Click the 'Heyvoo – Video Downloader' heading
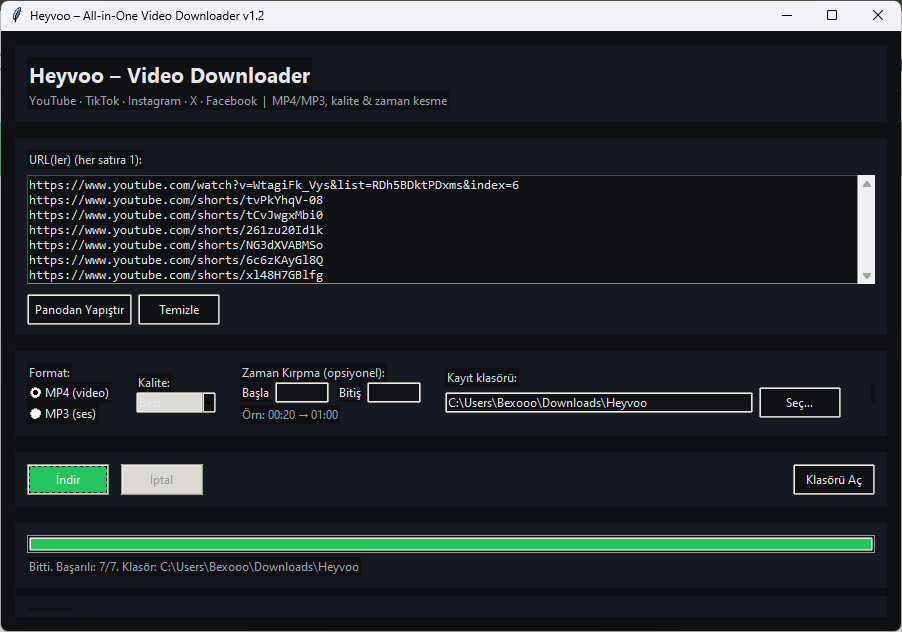 (x=170, y=75)
